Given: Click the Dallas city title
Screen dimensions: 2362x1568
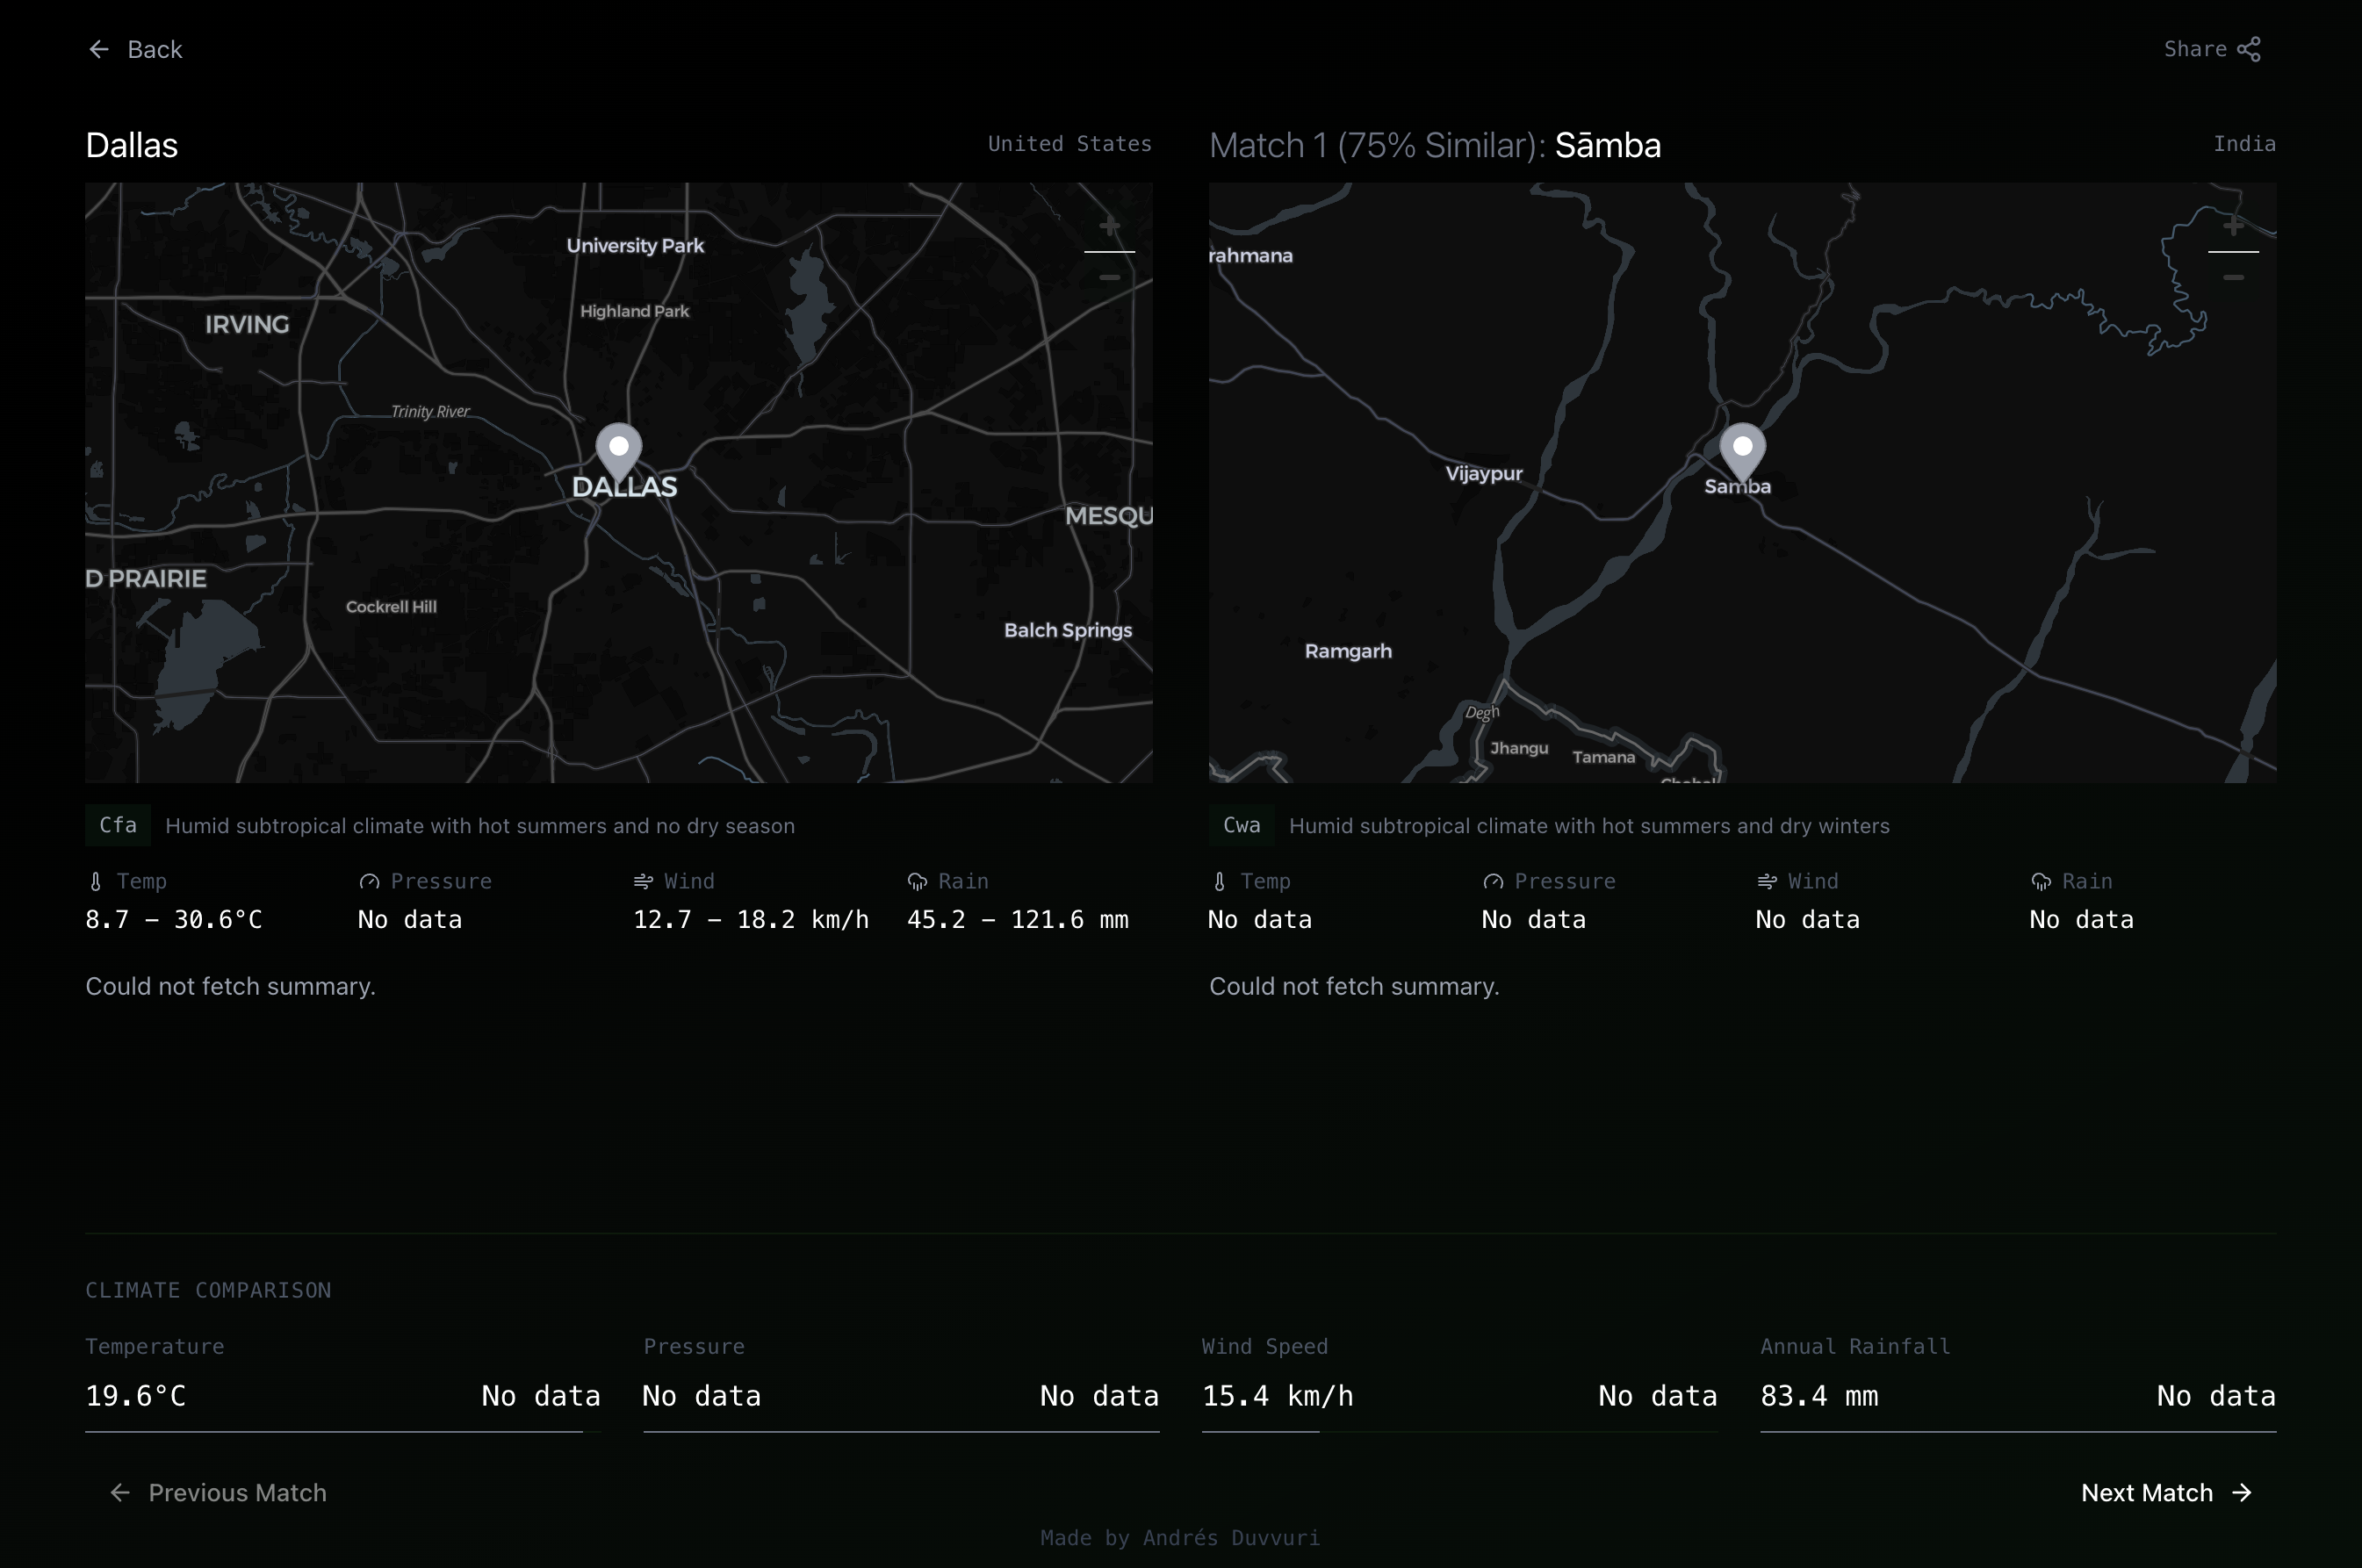Looking at the screenshot, I should pyautogui.click(x=131, y=144).
